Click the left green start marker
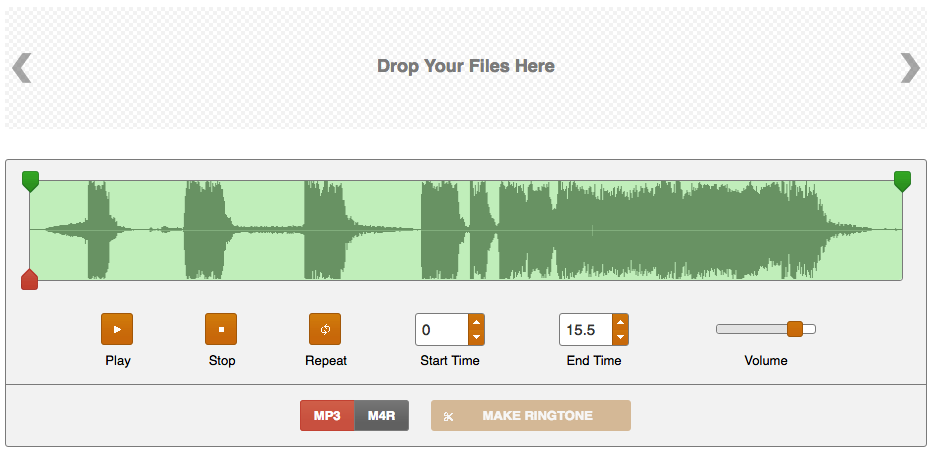 pyautogui.click(x=30, y=181)
